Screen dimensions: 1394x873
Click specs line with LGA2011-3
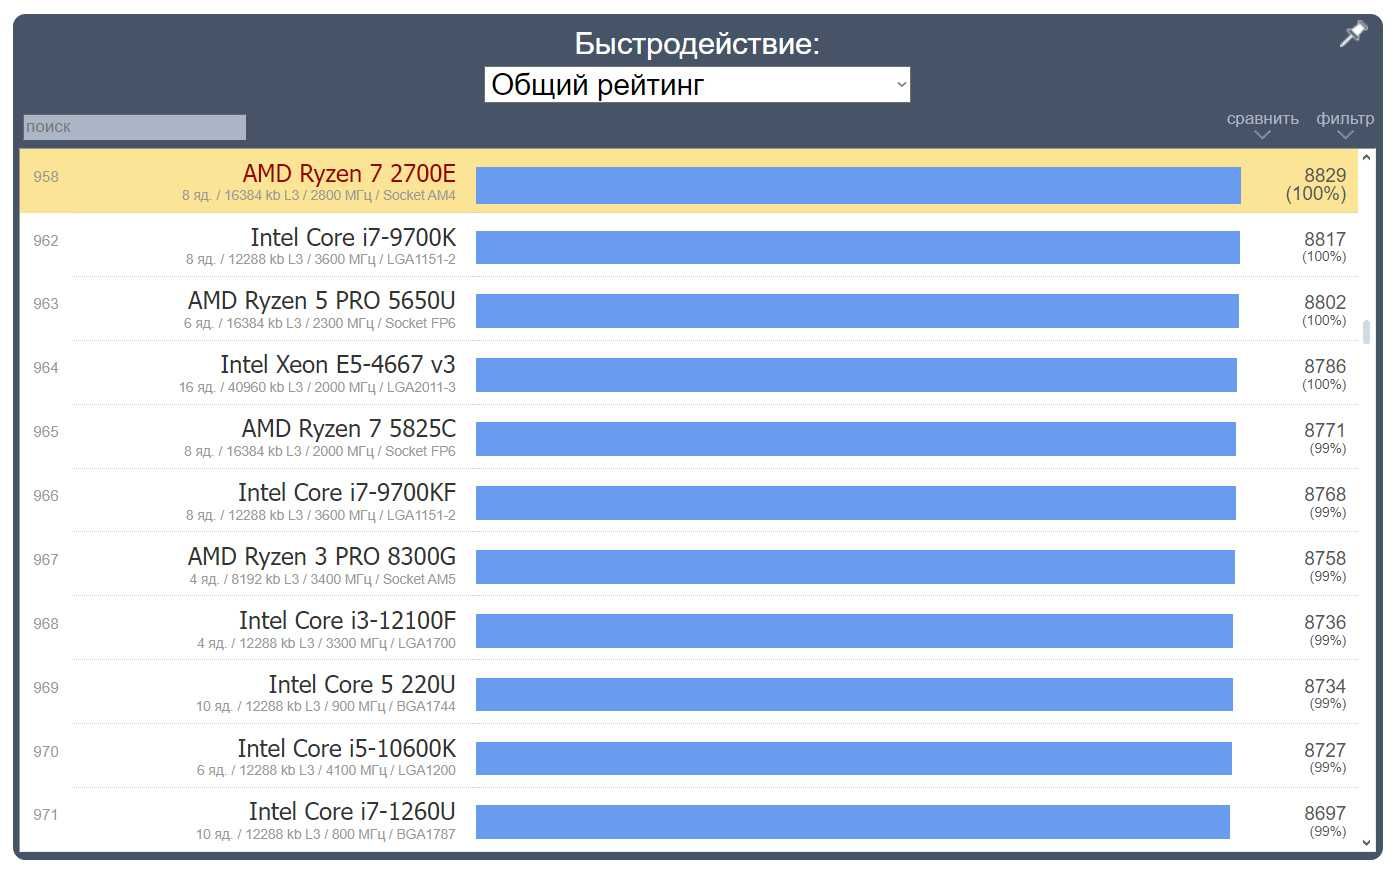click(317, 388)
